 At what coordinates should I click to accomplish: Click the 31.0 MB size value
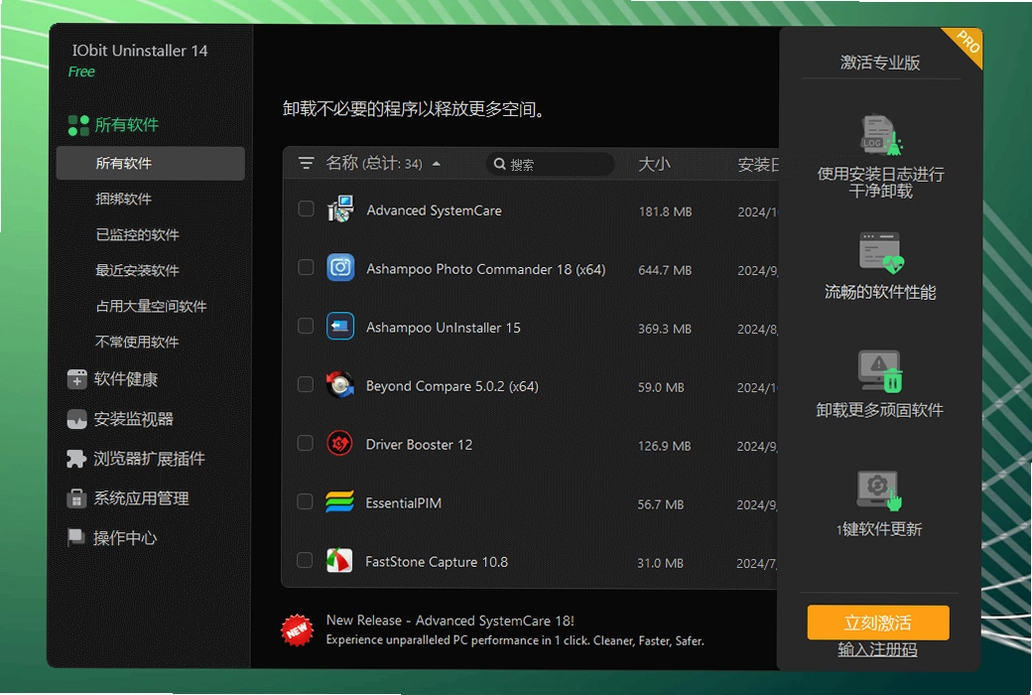[x=660, y=563]
